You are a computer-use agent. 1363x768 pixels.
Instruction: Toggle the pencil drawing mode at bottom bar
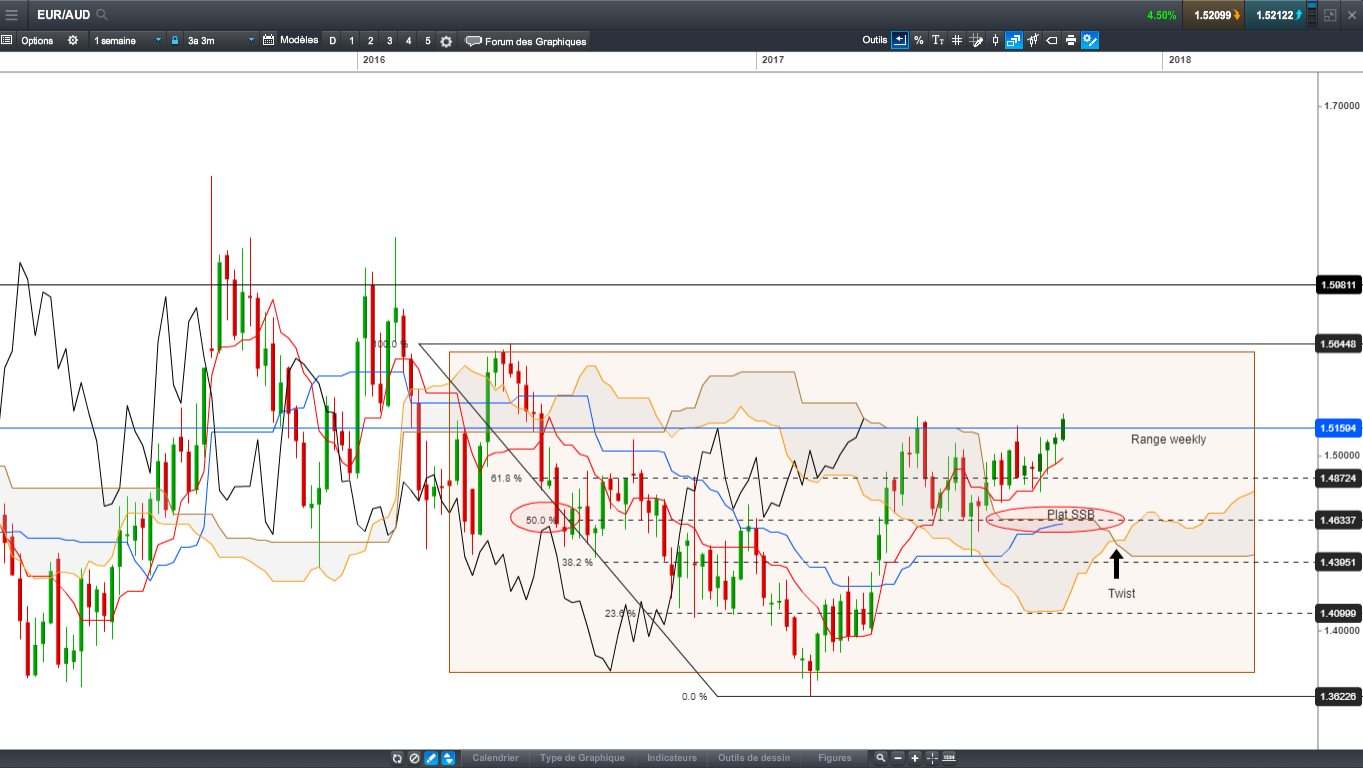[431, 758]
